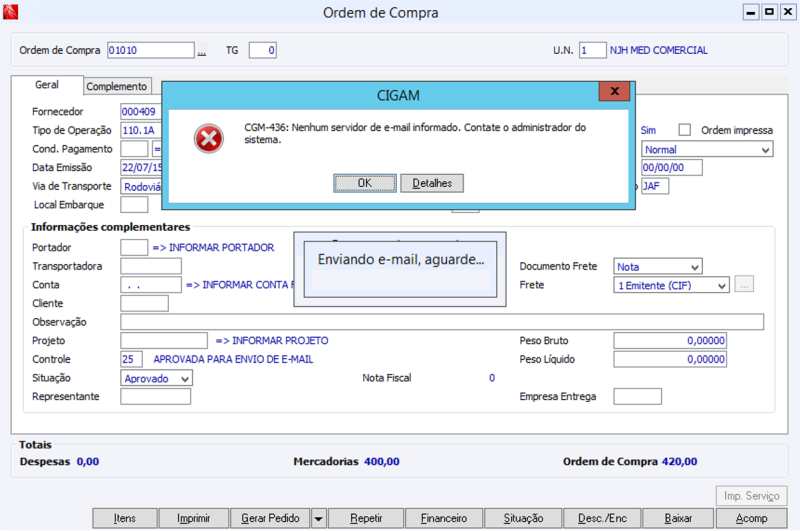Click the Transportadora input field

(x=151, y=266)
